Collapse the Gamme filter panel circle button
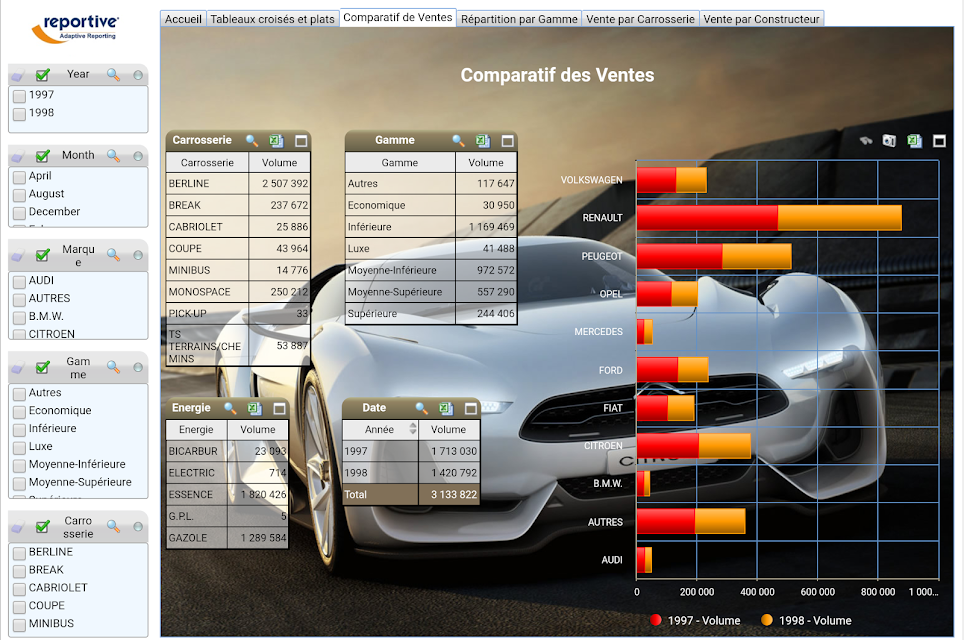The width and height of the screenshot is (964, 640). [x=138, y=367]
